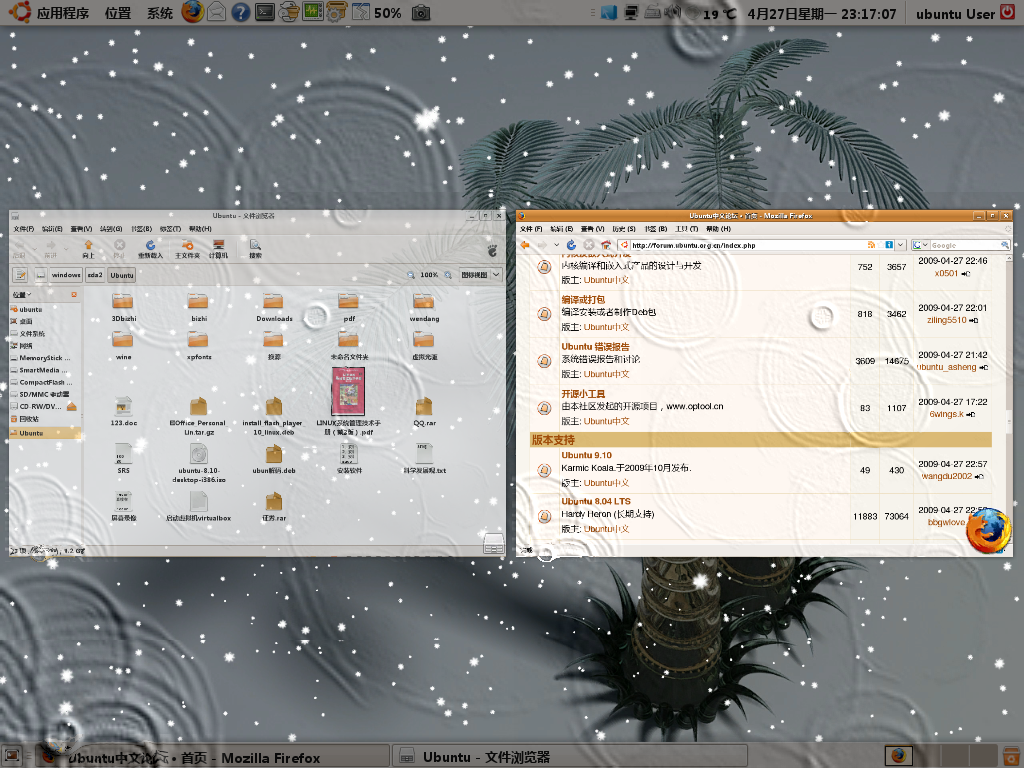The height and width of the screenshot is (768, 1024).
Task: Open the Ubuntu 8.04 LTS forum link
Action: (x=596, y=502)
